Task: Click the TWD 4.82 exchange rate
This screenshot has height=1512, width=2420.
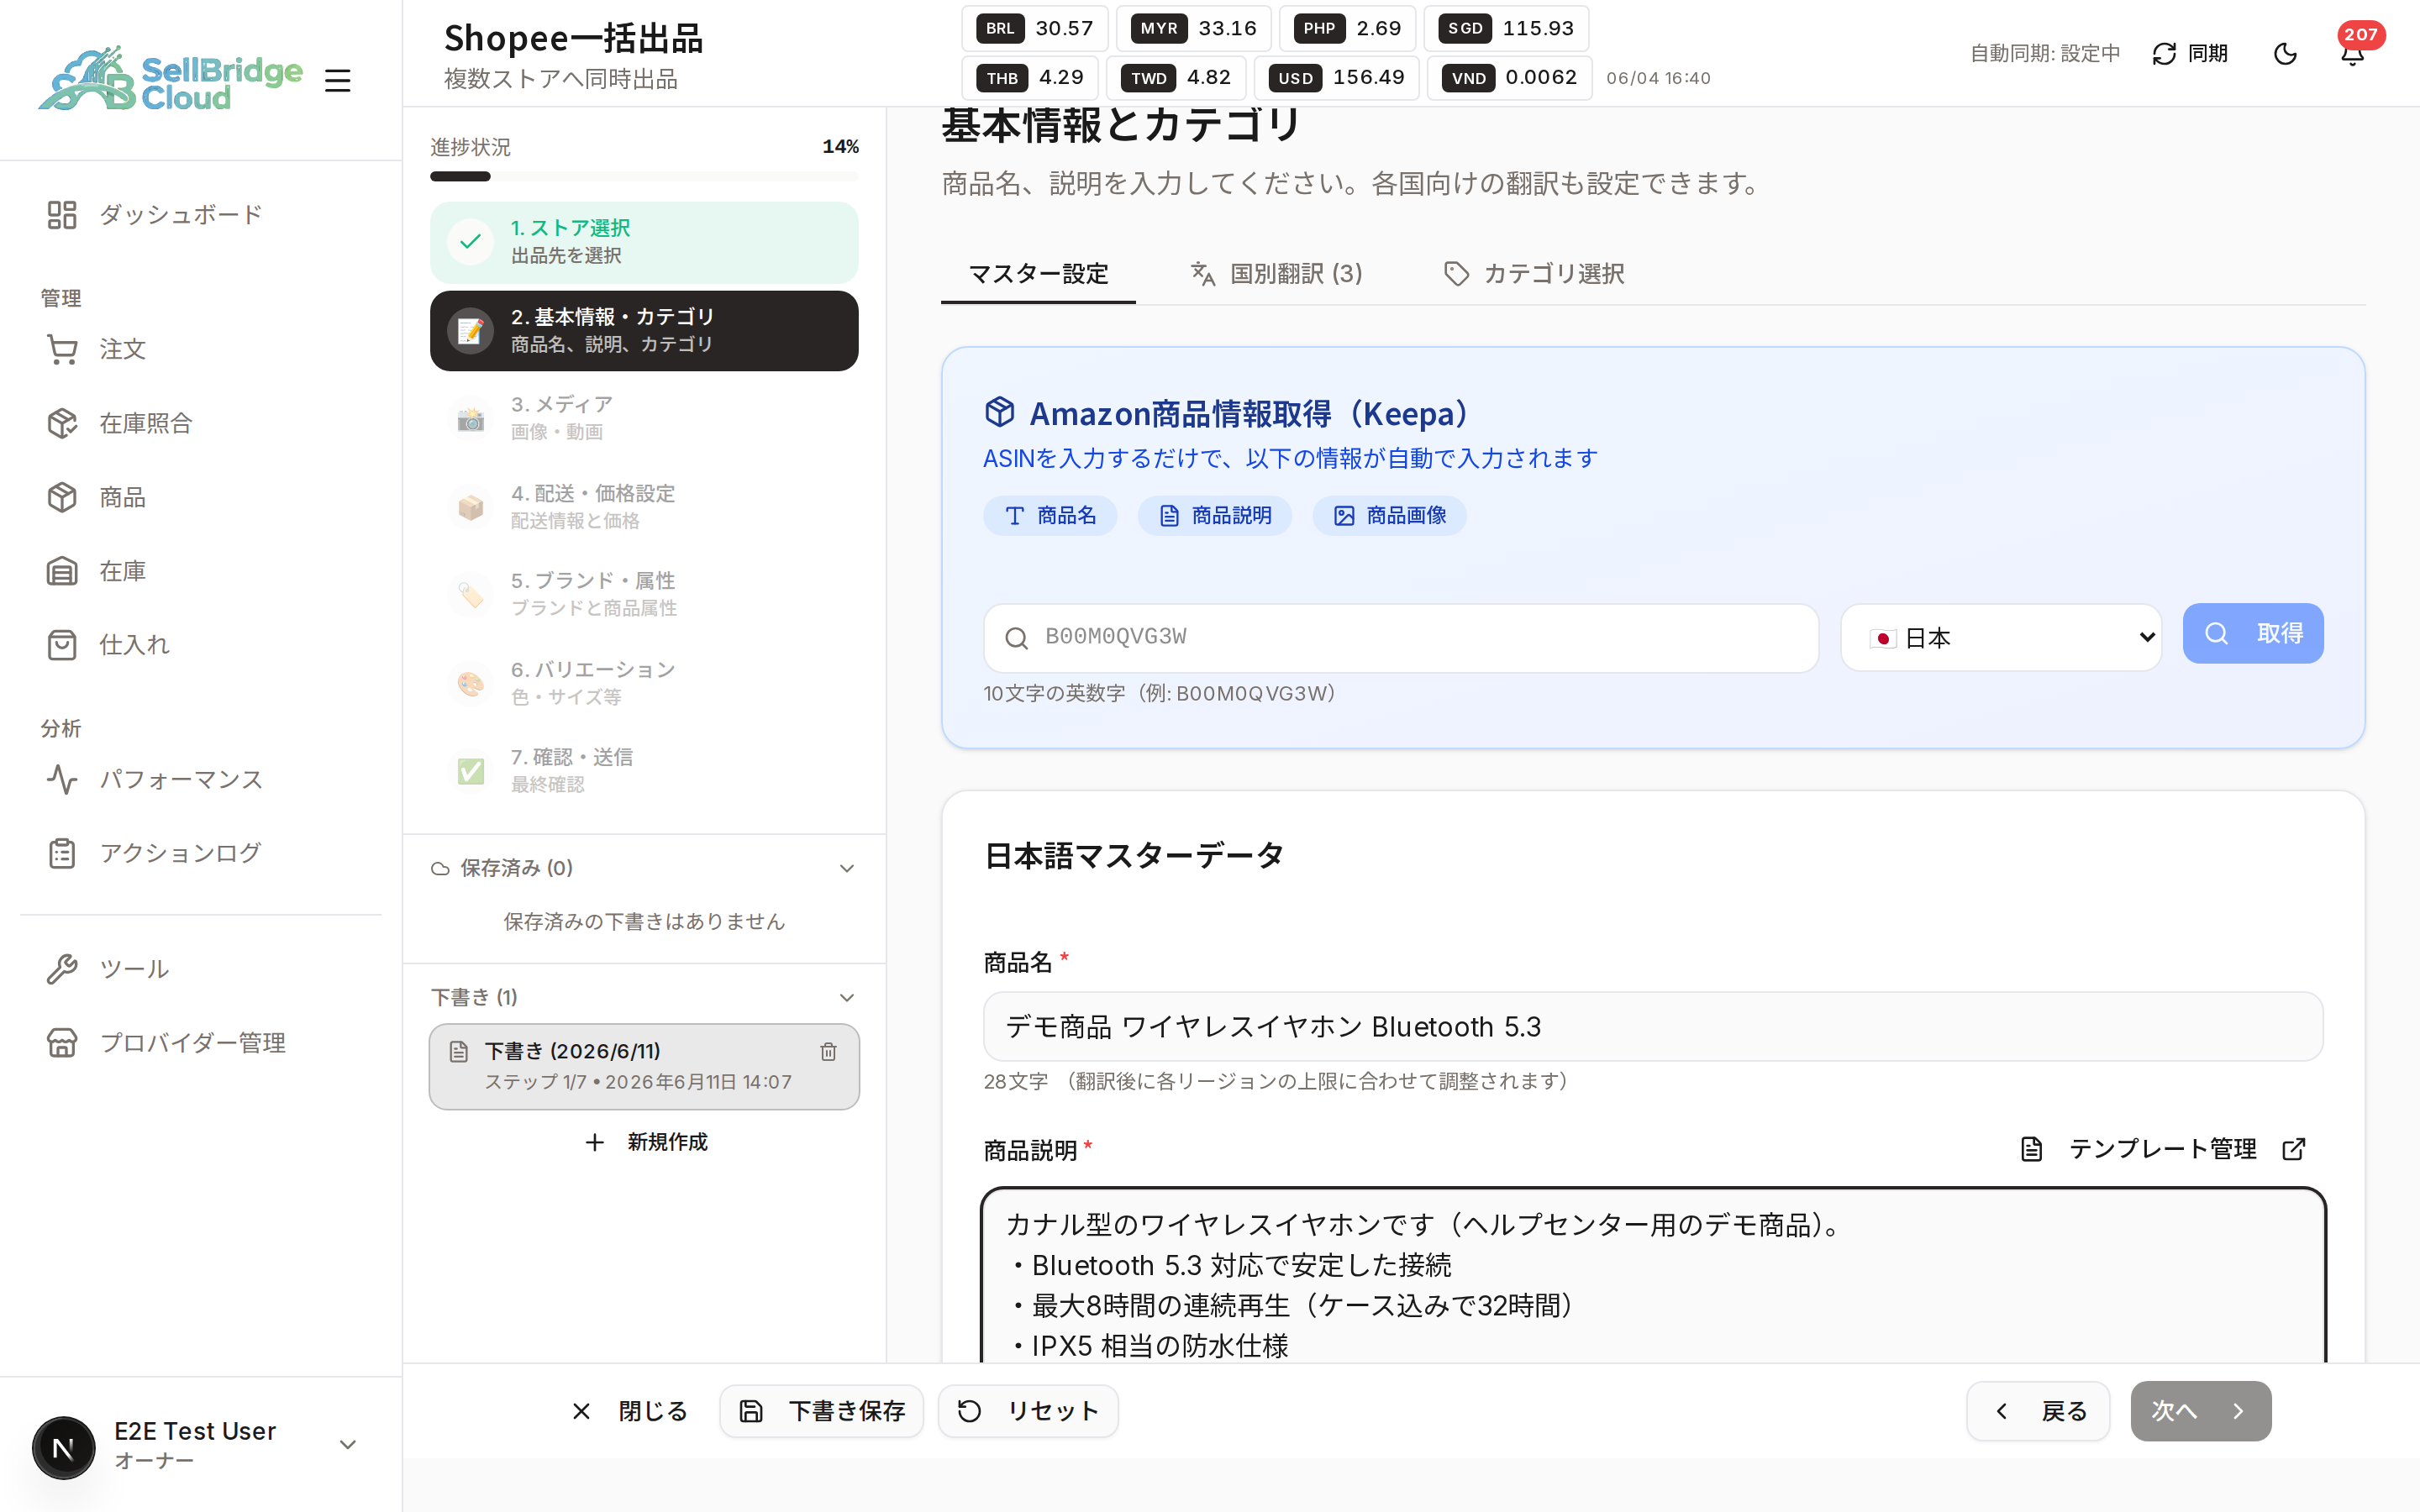Action: pos(1176,77)
